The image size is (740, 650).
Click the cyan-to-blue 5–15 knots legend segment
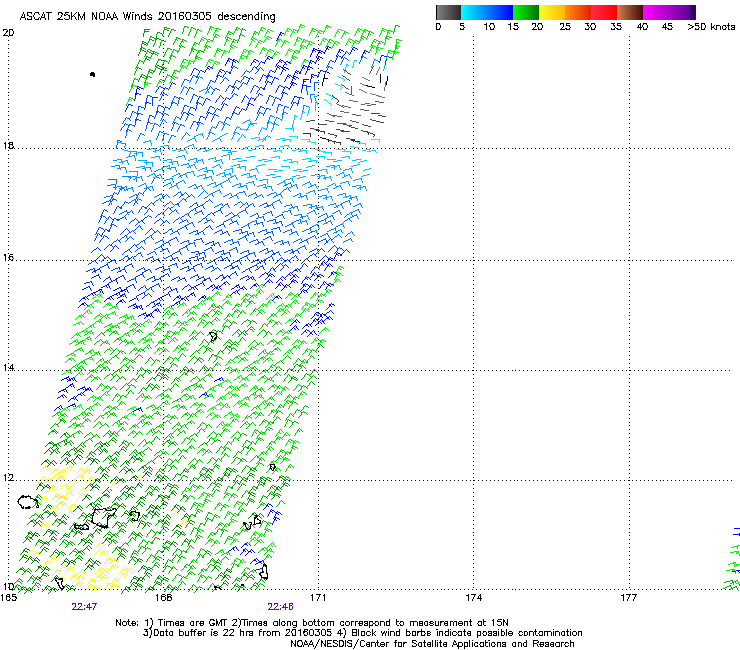click(x=487, y=12)
